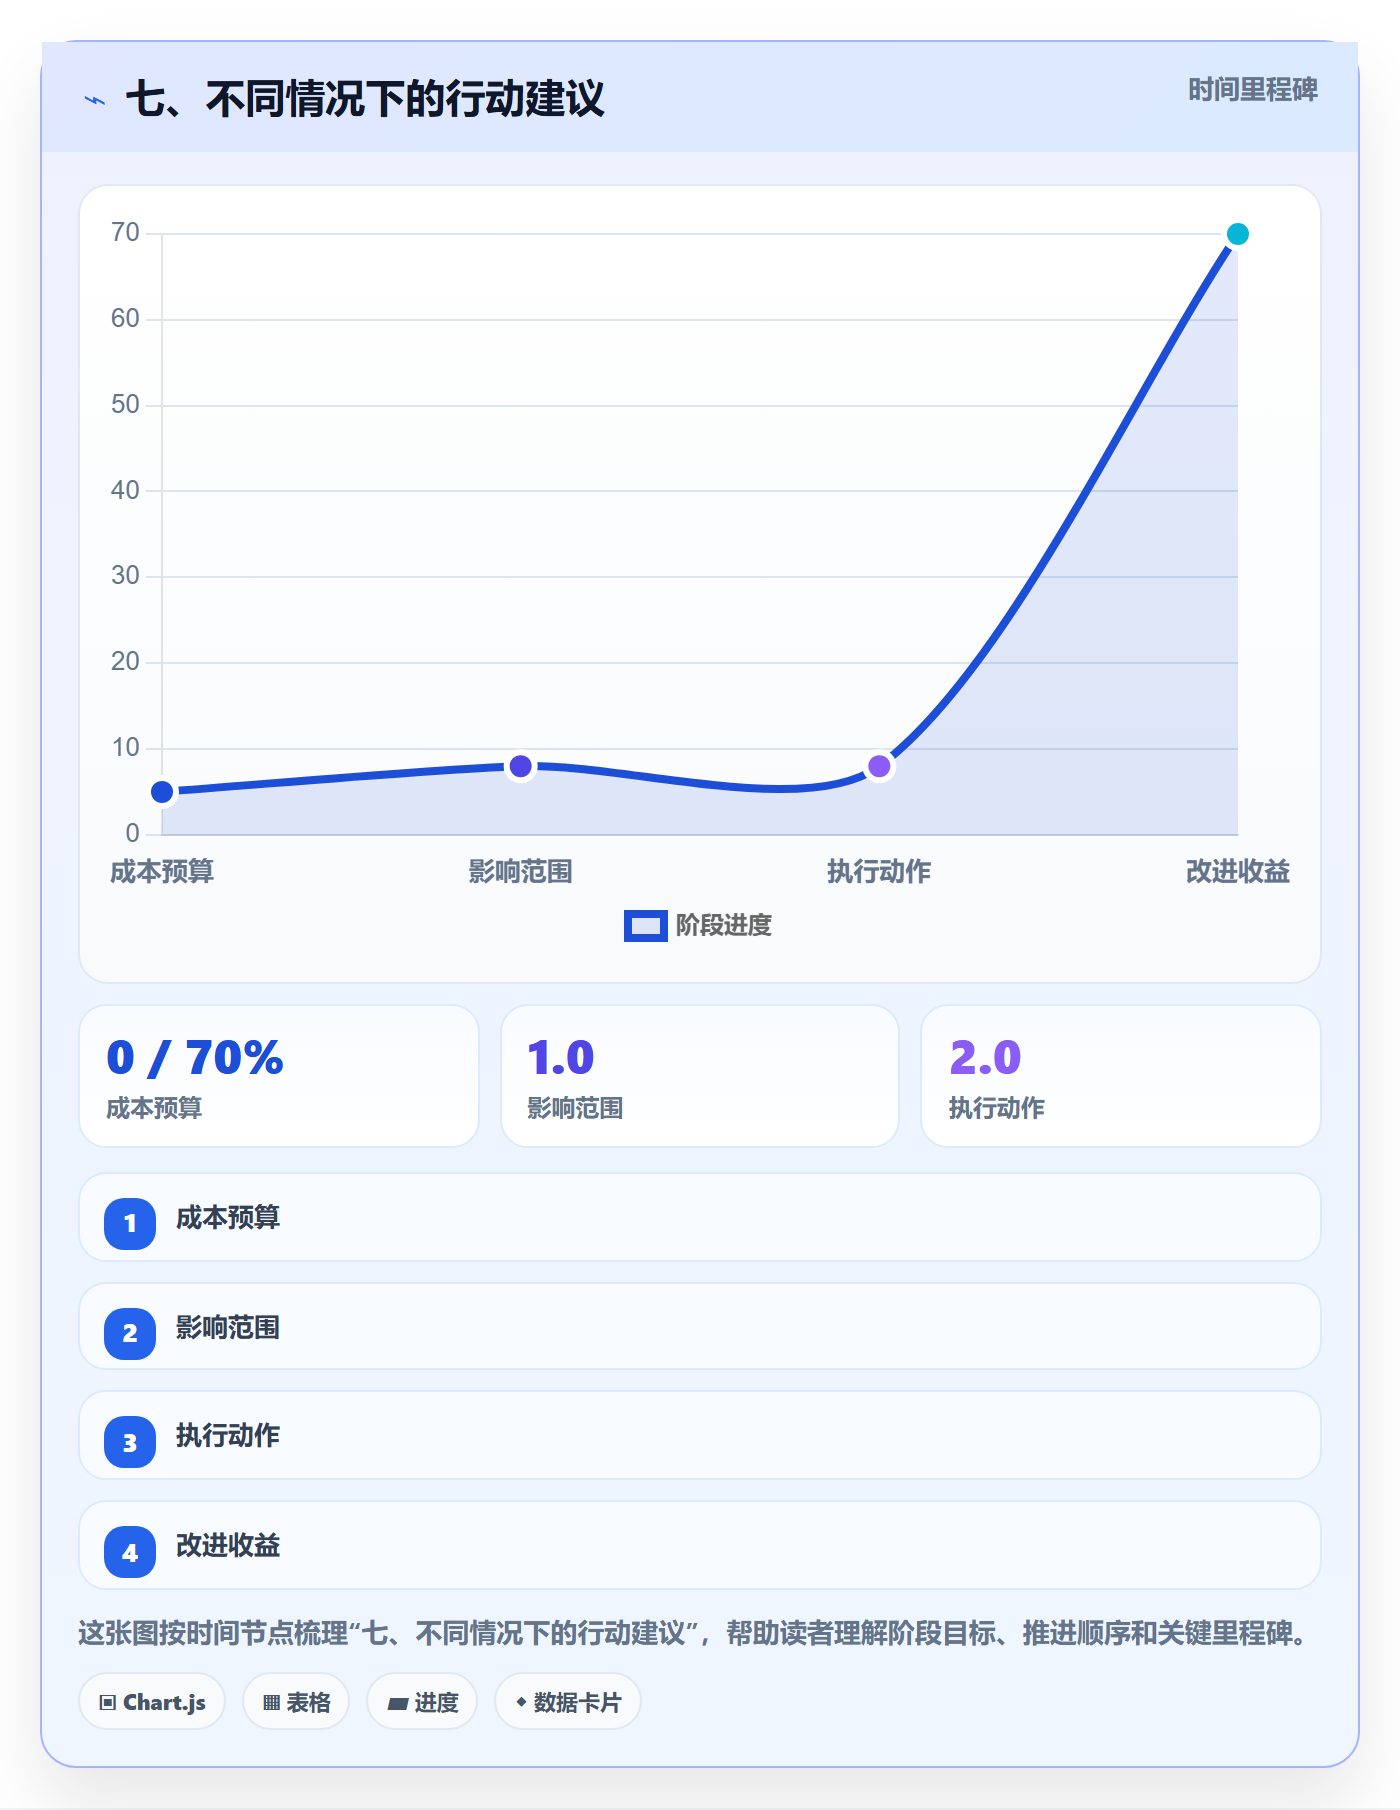Click the step 3 number badge
The height and width of the screenshot is (1810, 1400).
pyautogui.click(x=130, y=1442)
